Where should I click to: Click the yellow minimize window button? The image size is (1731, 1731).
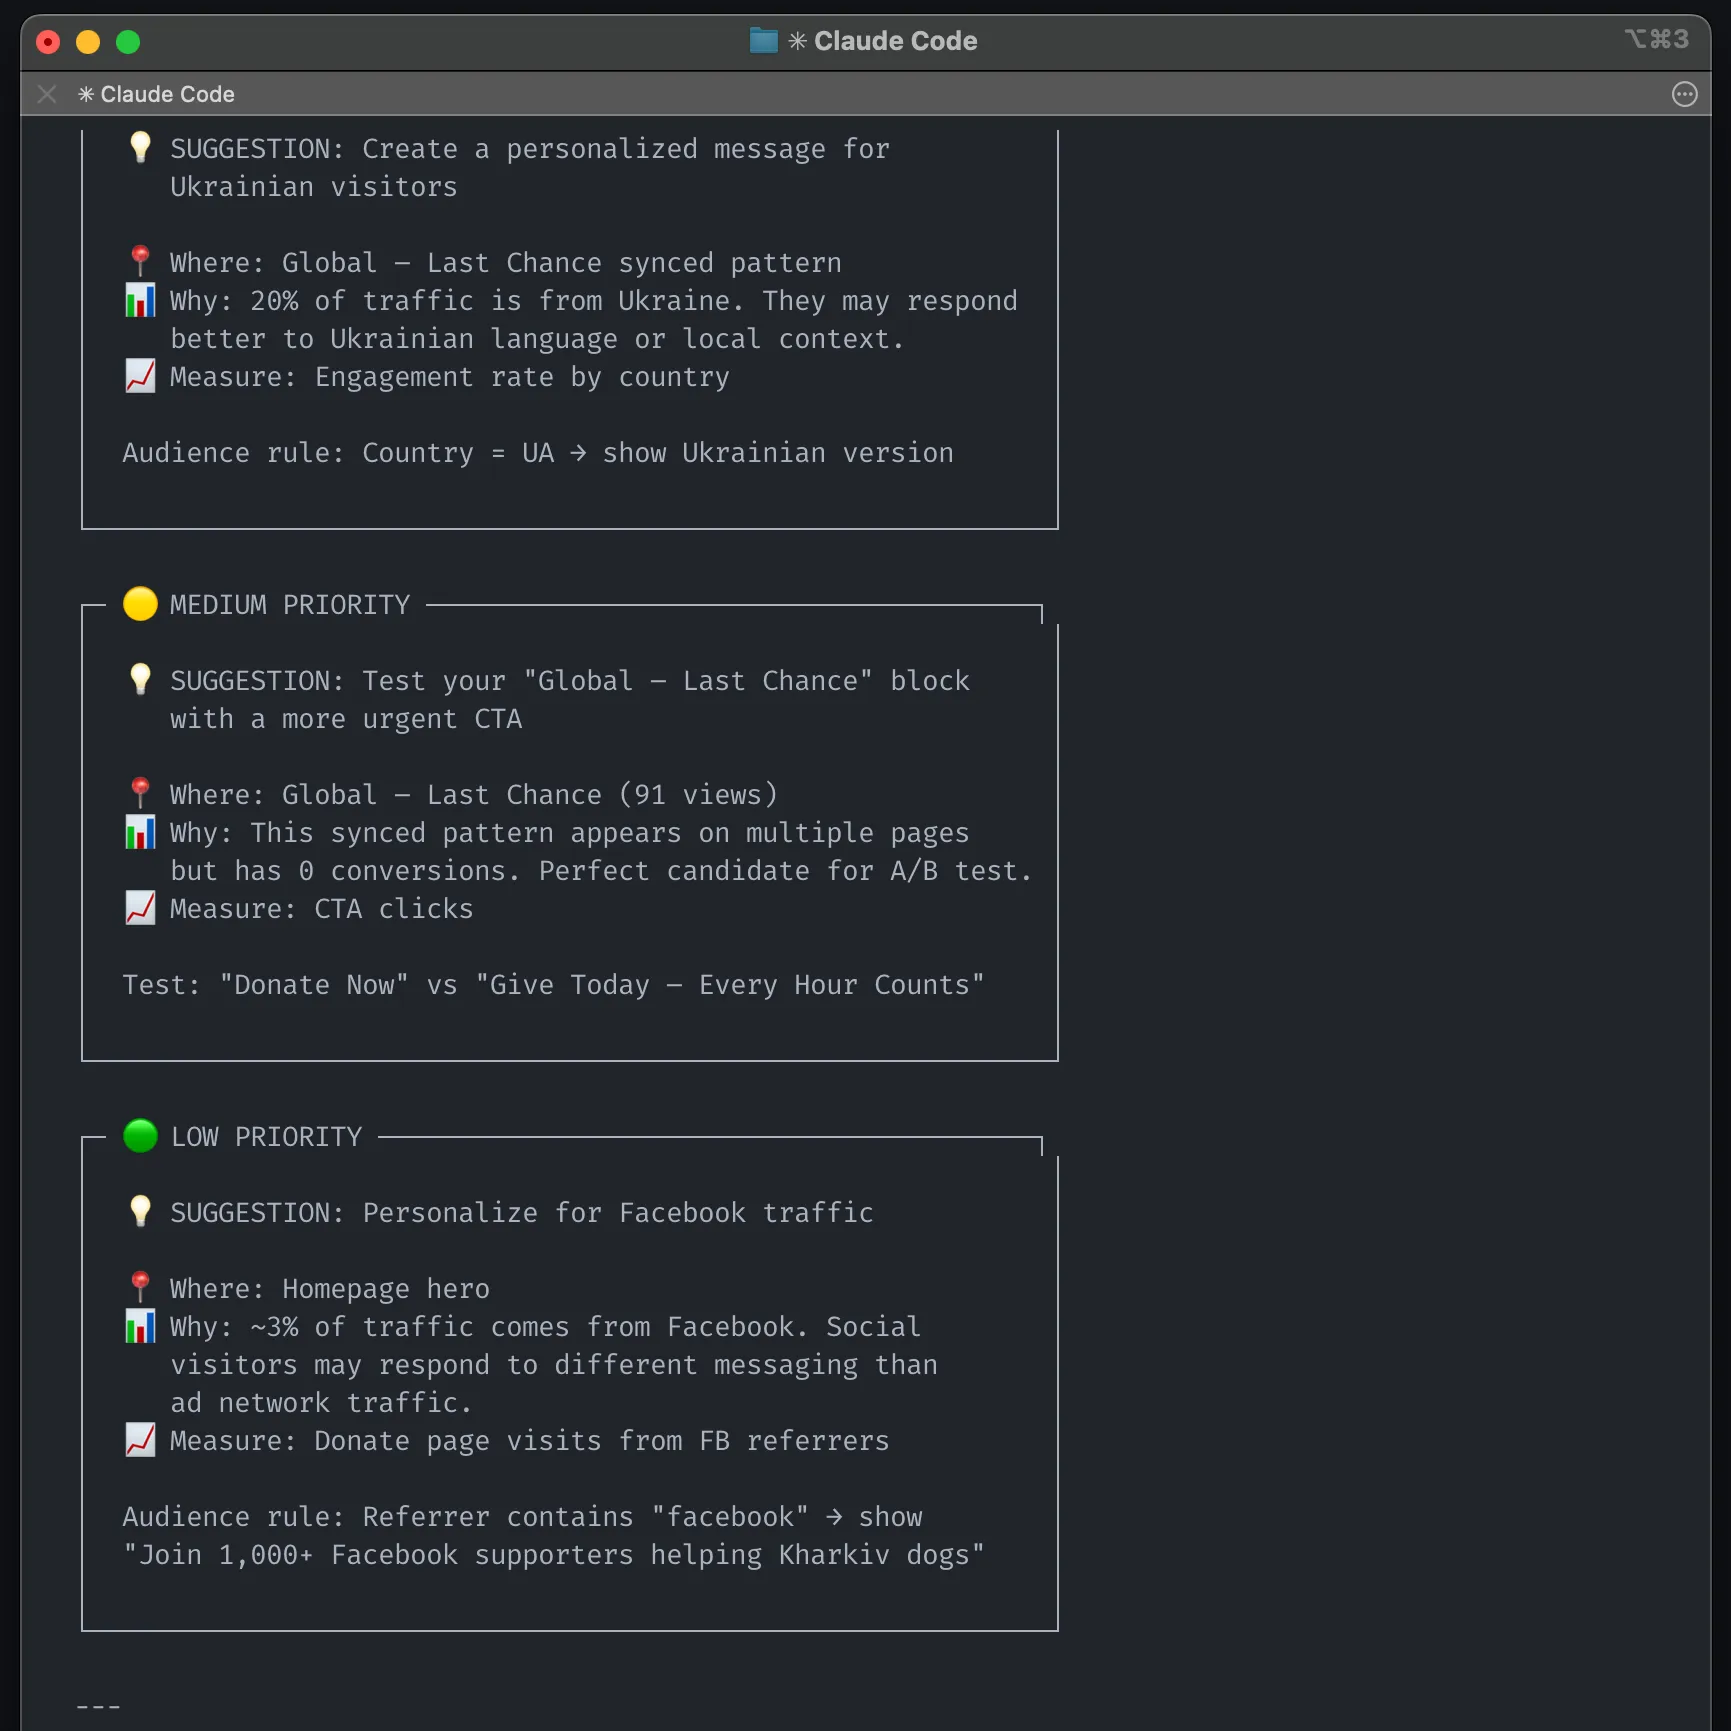(x=88, y=42)
